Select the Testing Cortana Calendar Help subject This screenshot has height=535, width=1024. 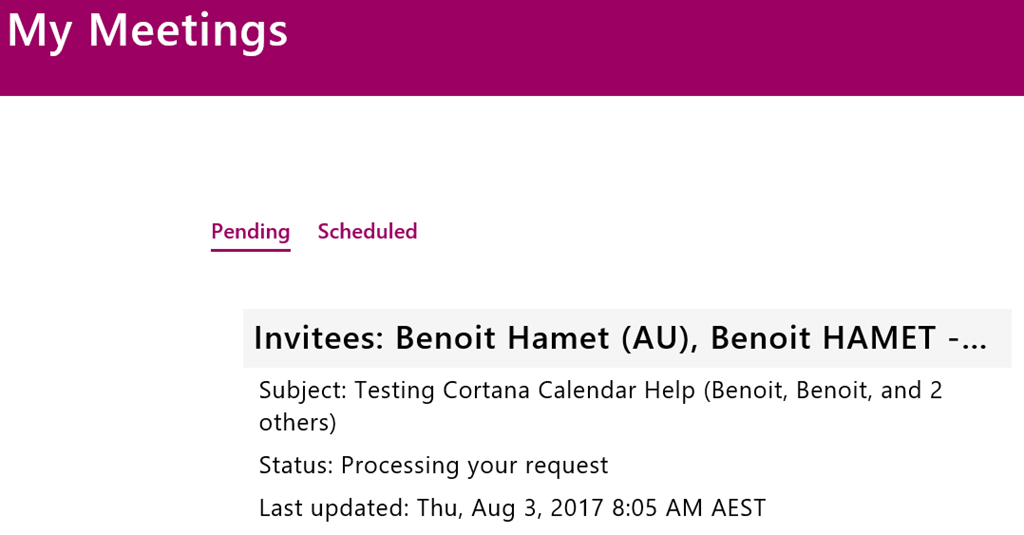point(525,390)
